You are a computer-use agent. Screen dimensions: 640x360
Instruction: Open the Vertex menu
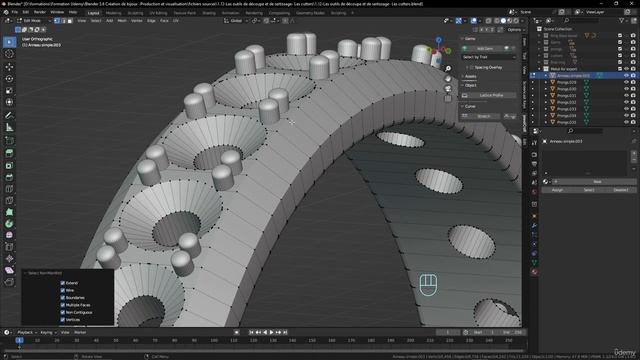(137, 20)
